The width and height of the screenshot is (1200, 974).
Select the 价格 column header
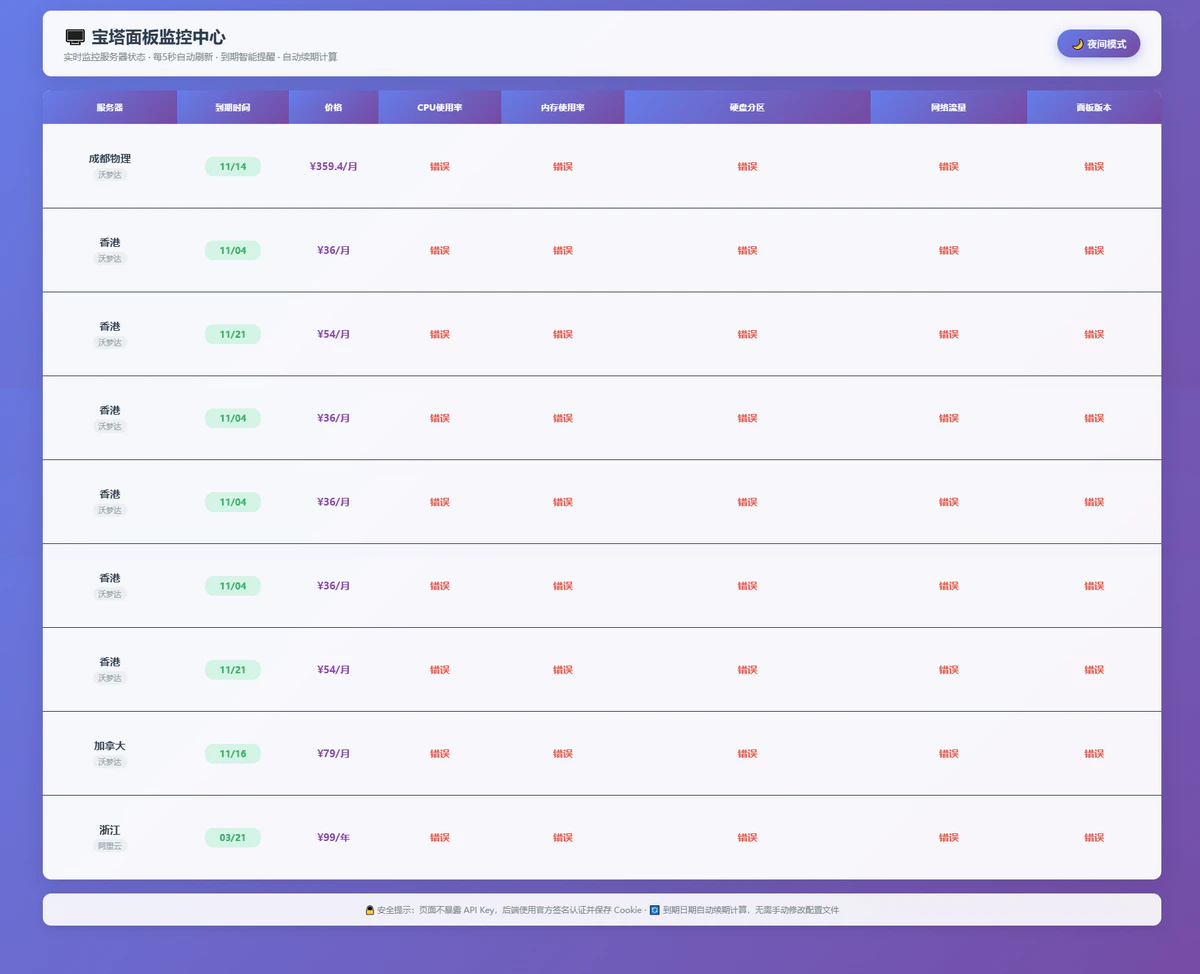click(x=333, y=107)
